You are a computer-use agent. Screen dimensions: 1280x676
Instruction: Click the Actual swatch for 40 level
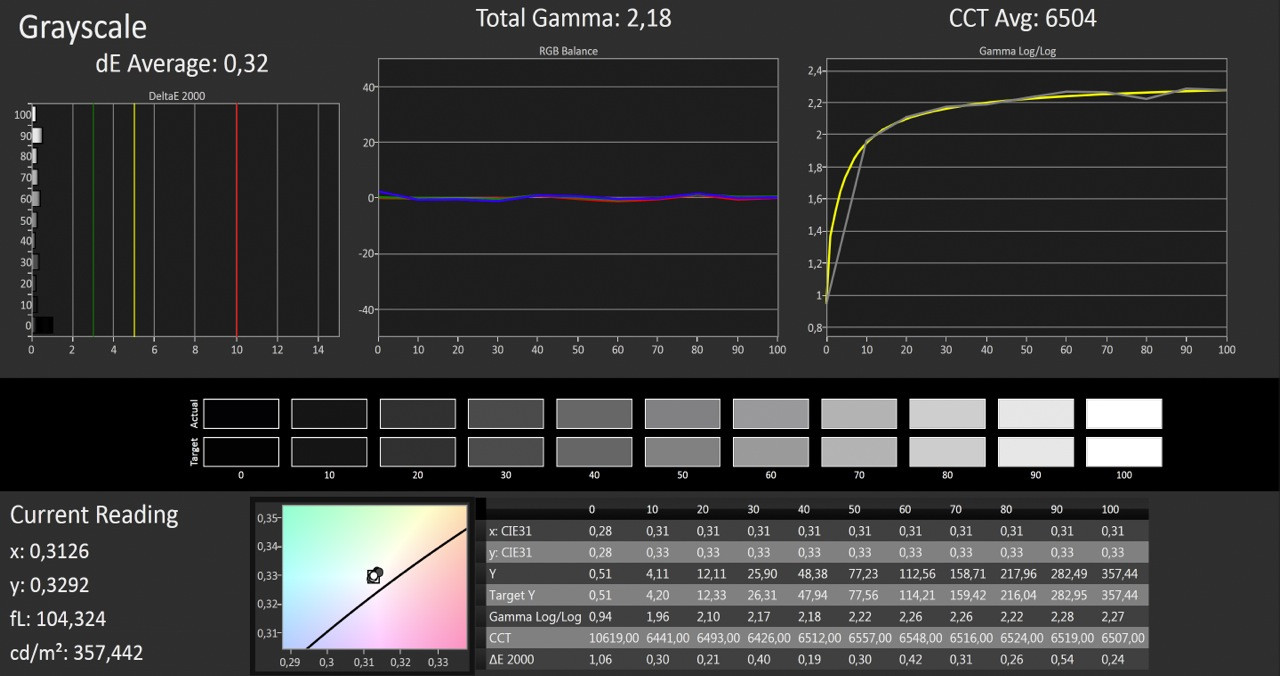point(594,414)
